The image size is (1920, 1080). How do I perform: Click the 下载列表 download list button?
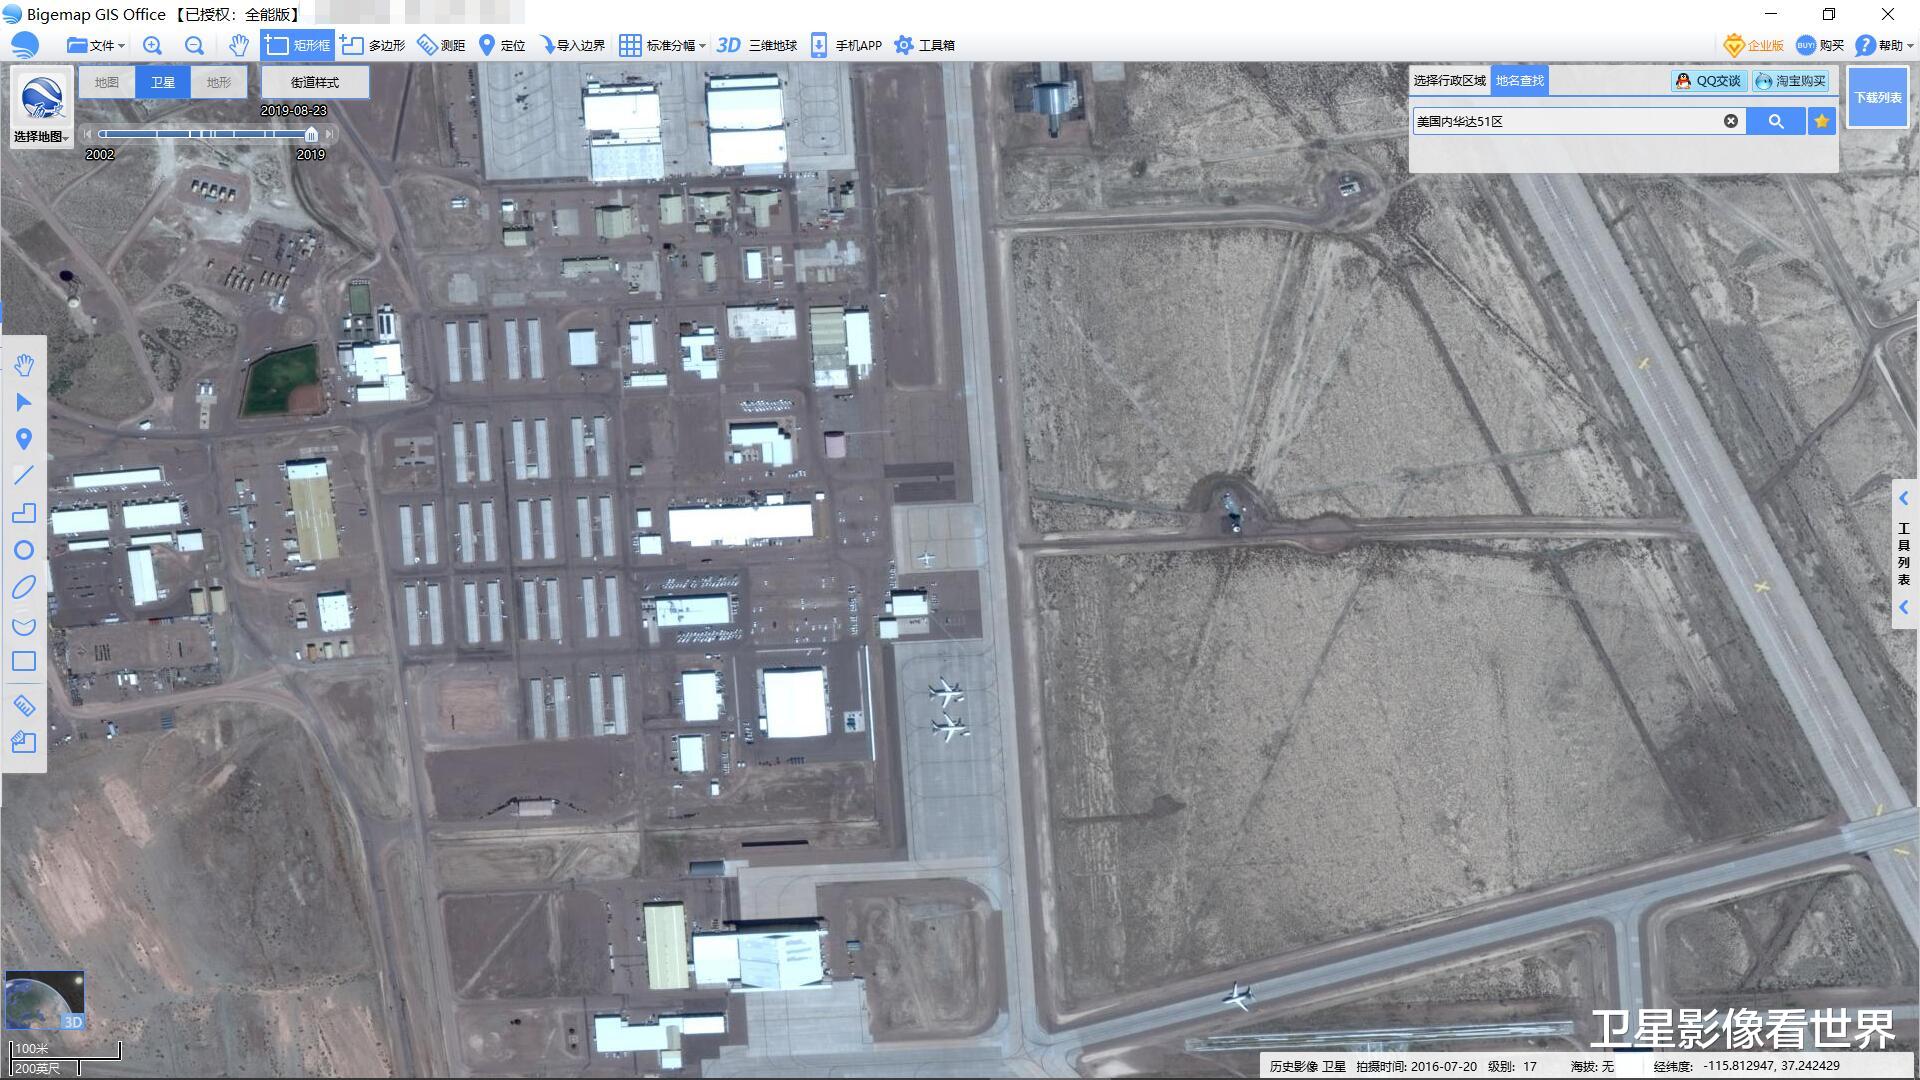(1877, 97)
